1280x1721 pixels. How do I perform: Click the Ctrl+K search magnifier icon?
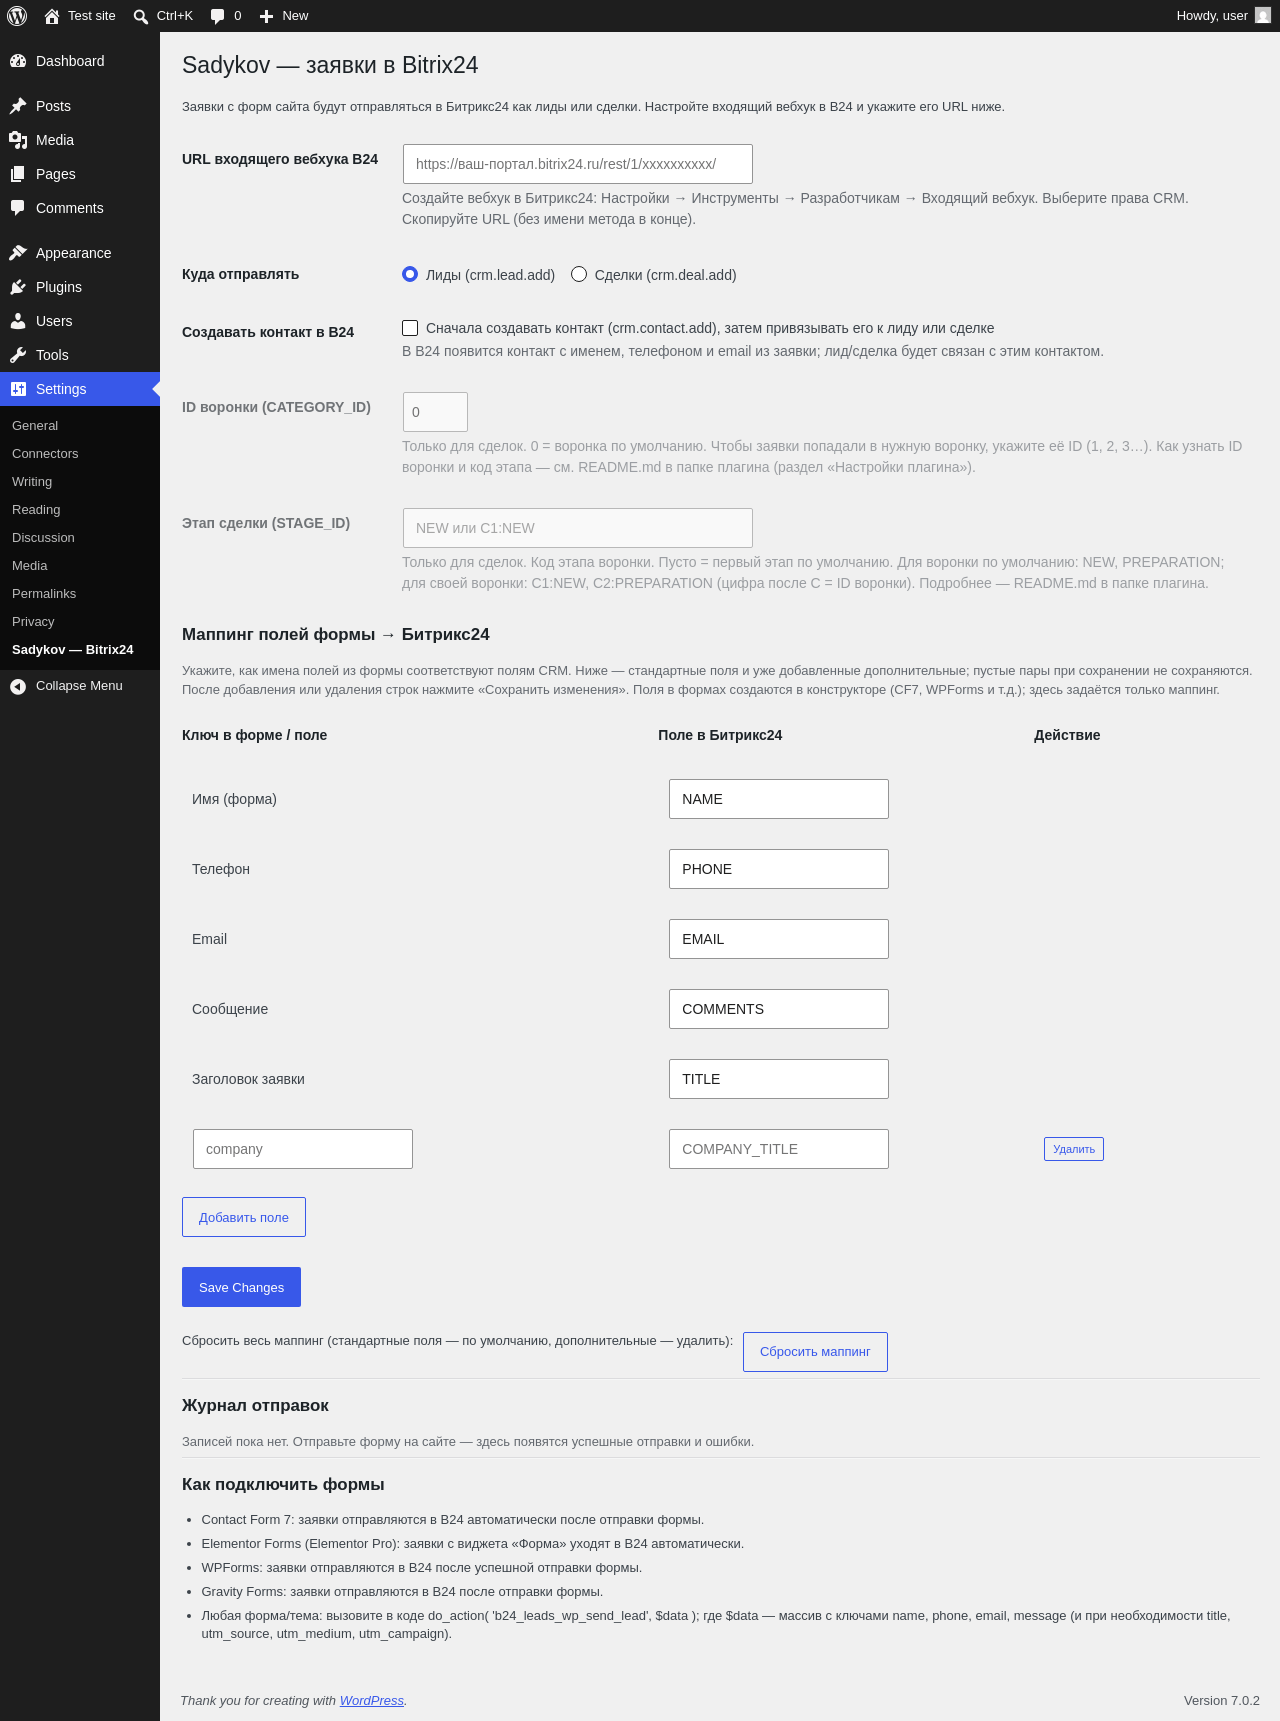coord(141,16)
